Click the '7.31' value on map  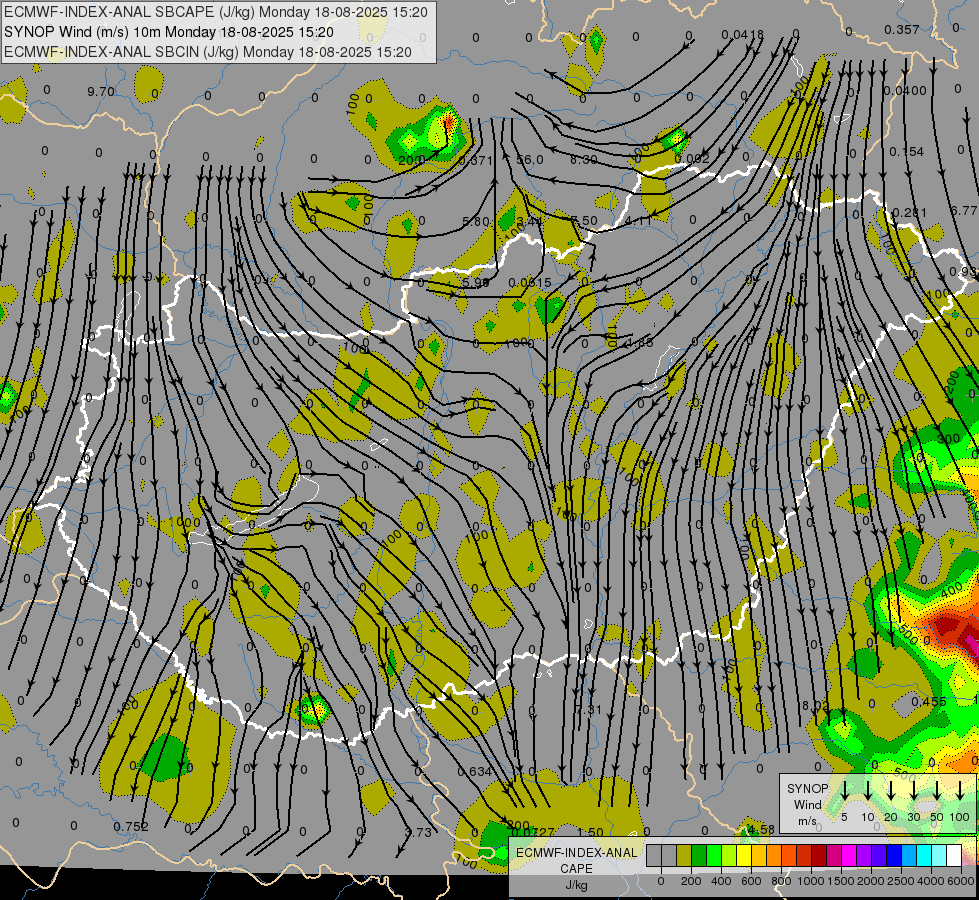tap(588, 710)
